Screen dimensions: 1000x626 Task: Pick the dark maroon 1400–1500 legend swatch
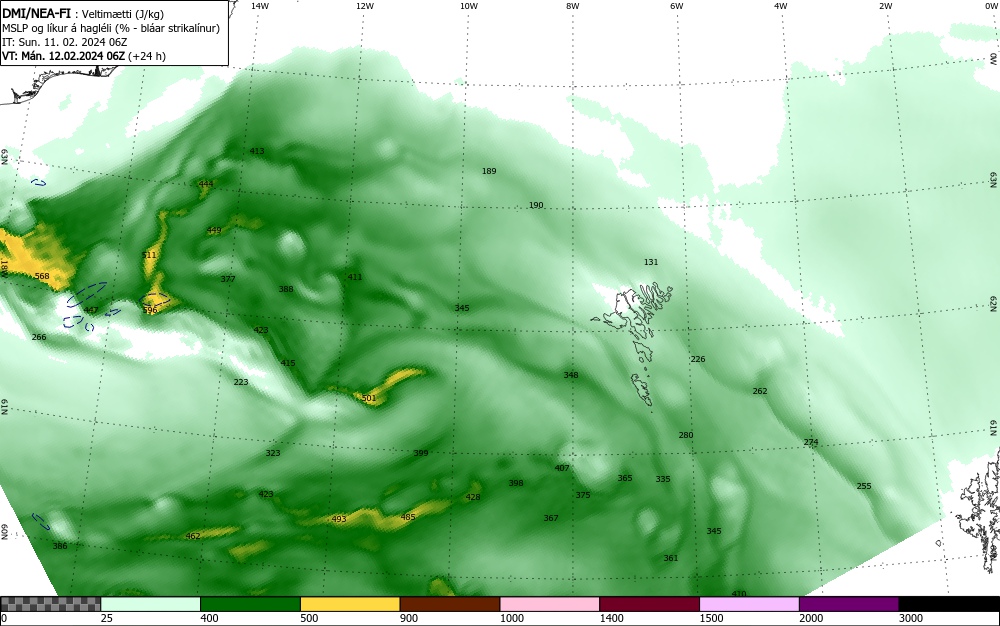tap(649, 604)
